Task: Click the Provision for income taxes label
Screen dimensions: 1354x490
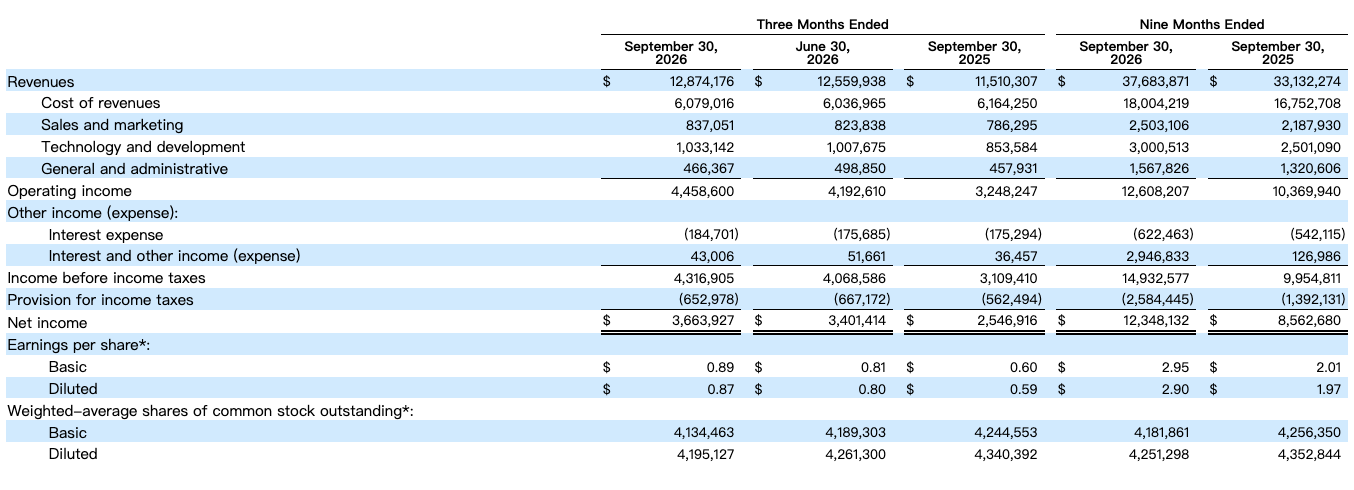Action: 100,300
